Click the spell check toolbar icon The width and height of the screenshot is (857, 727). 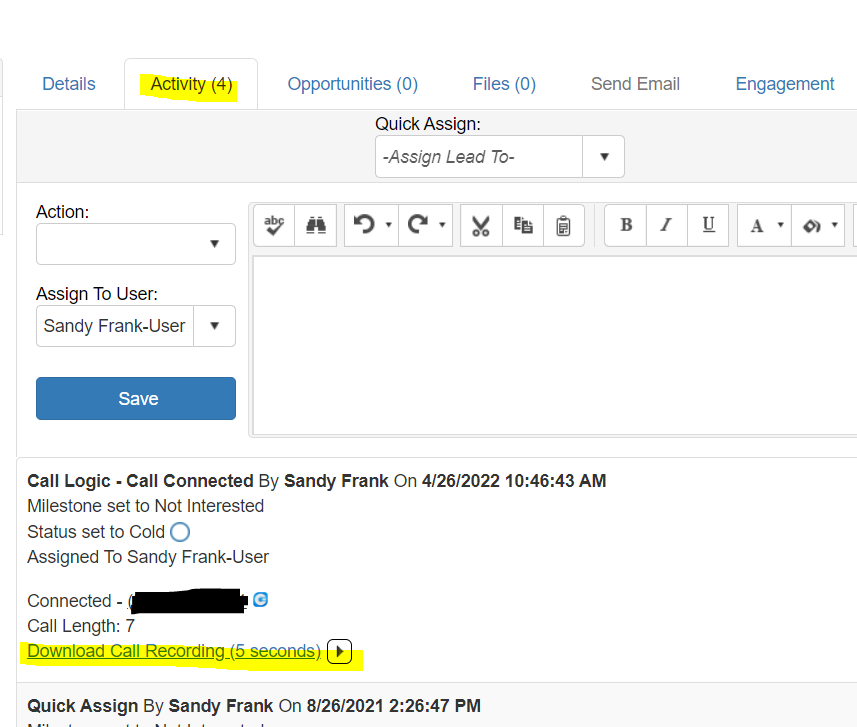(x=274, y=225)
